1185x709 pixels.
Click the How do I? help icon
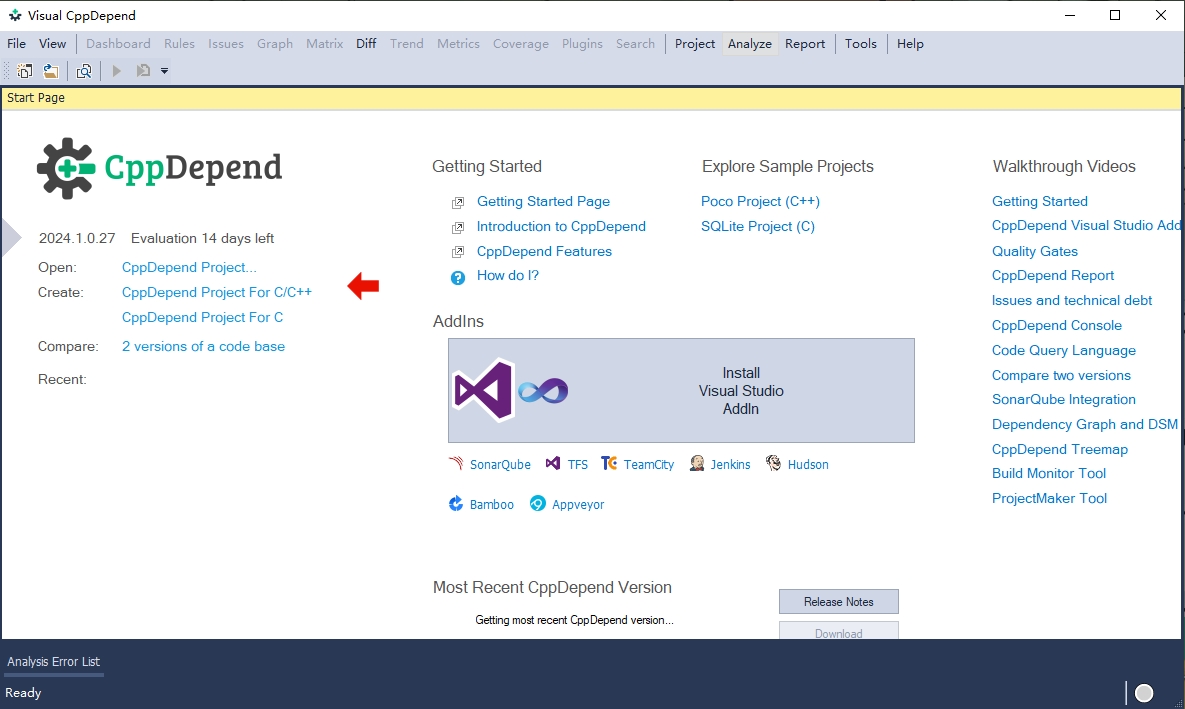click(458, 277)
